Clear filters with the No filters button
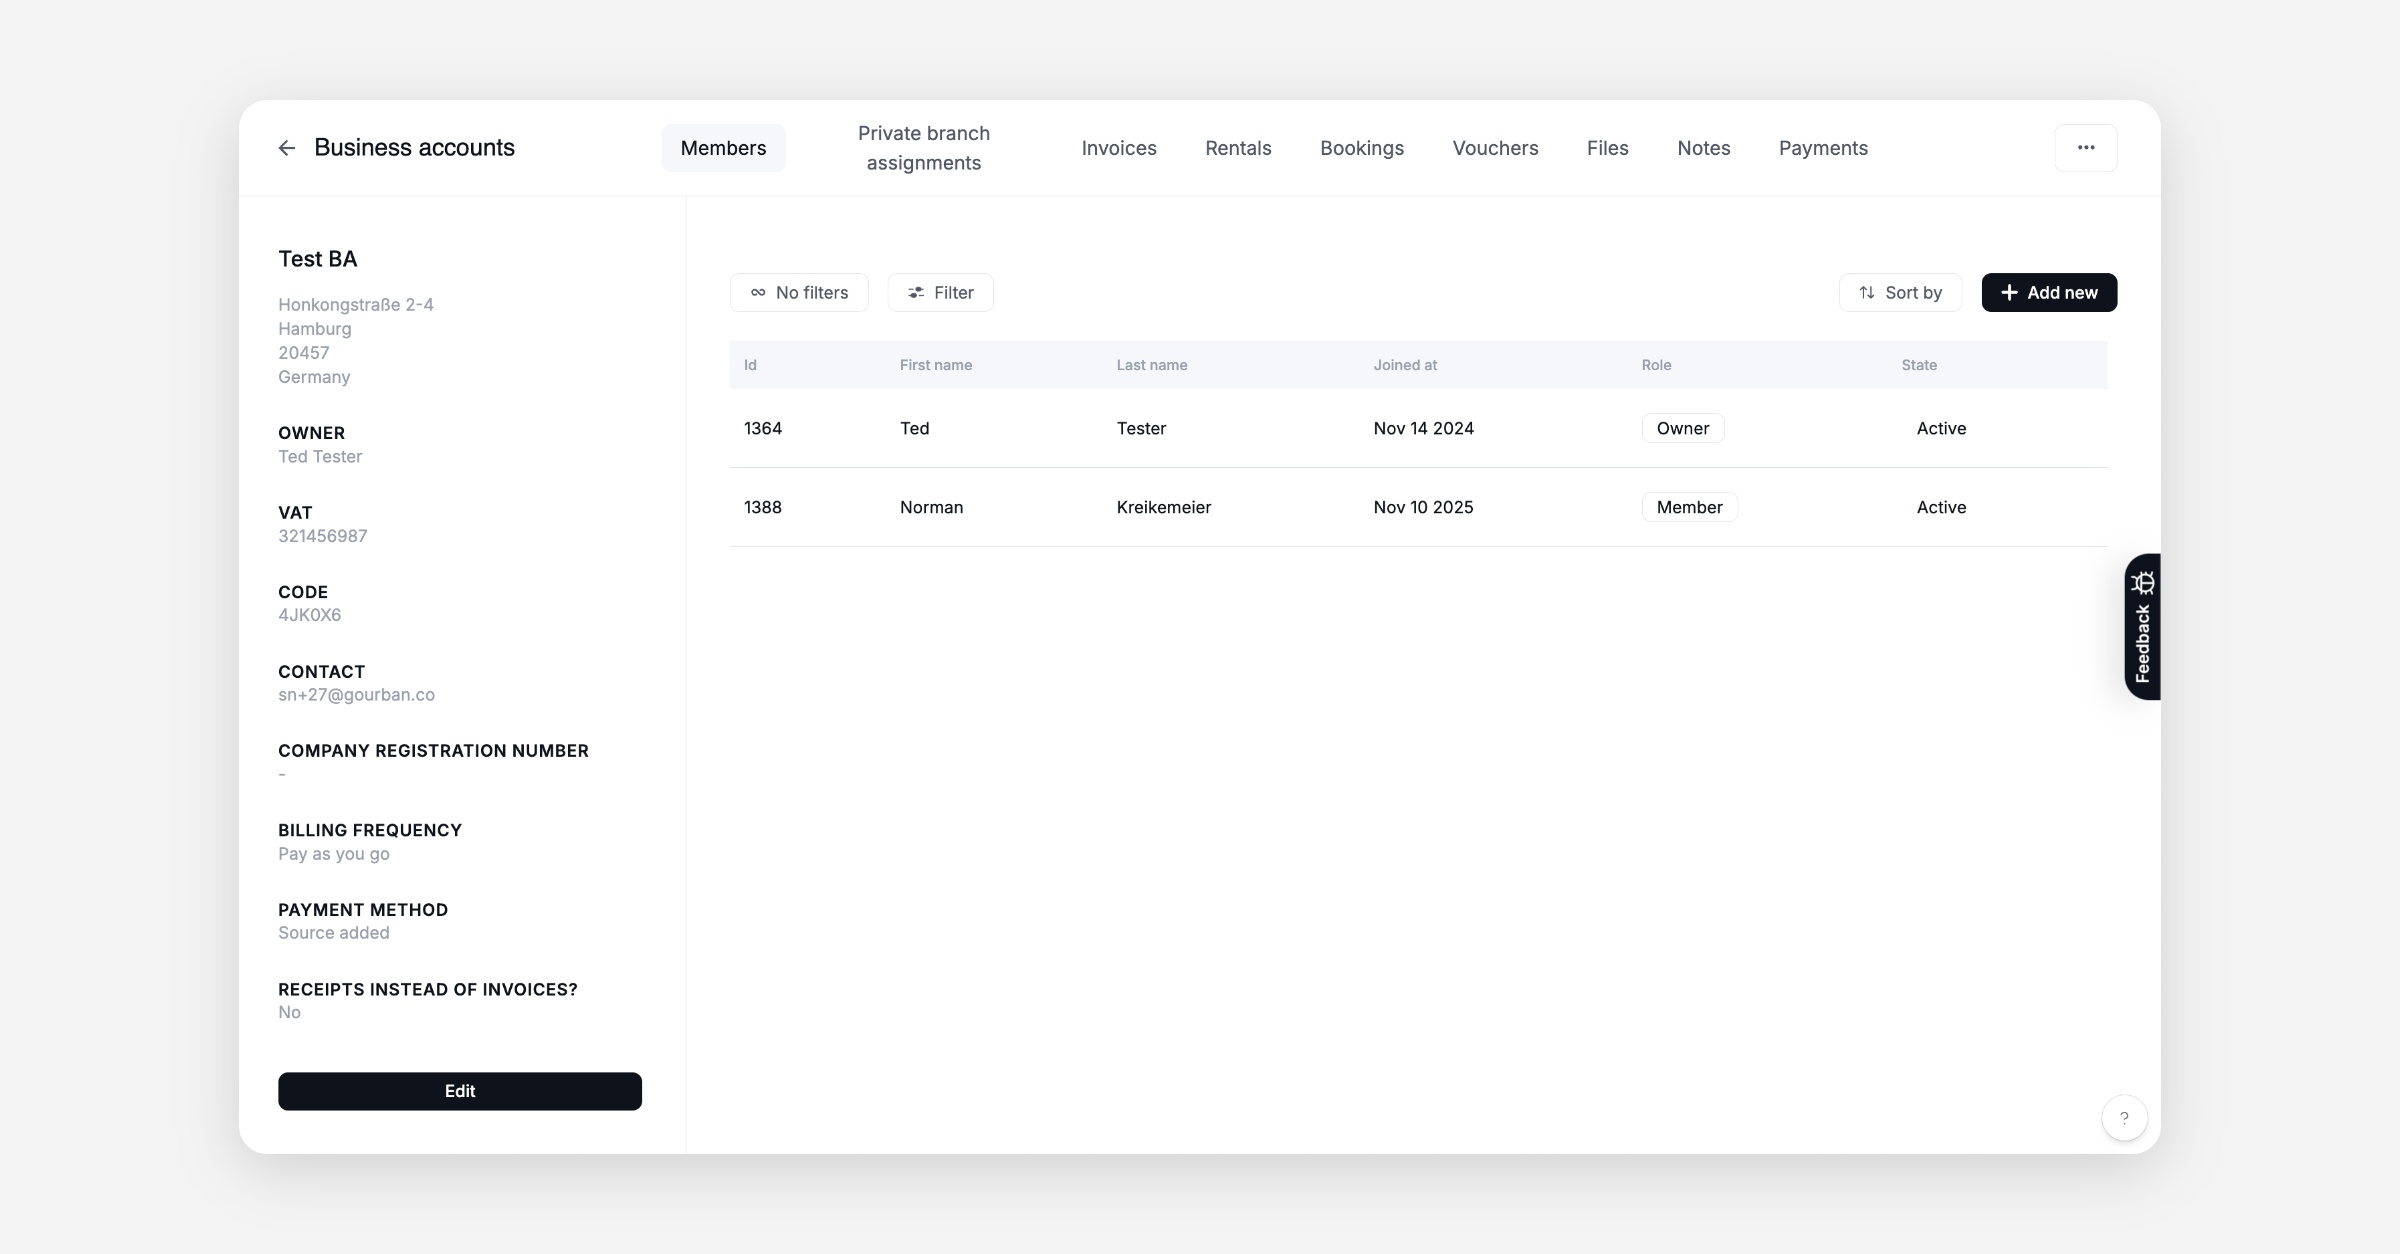This screenshot has height=1254, width=2400. click(x=799, y=293)
